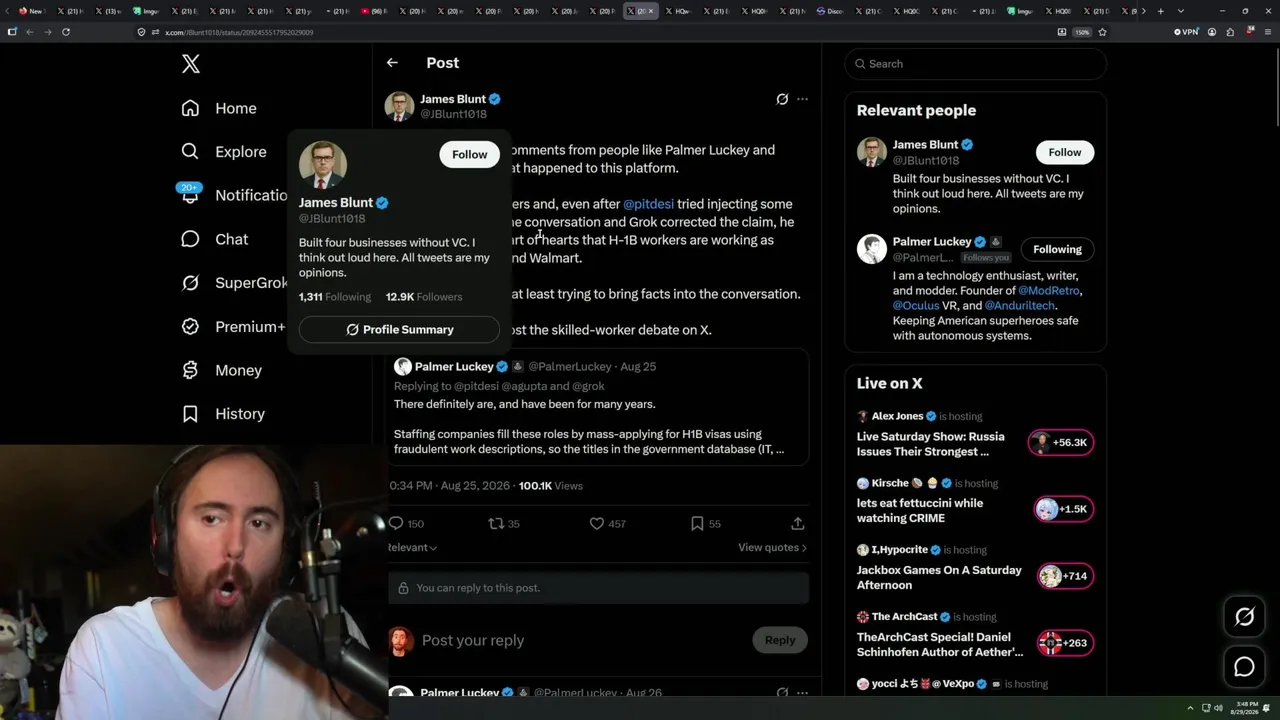Click the share icon on the post
This screenshot has width=1280, height=720.
point(797,523)
